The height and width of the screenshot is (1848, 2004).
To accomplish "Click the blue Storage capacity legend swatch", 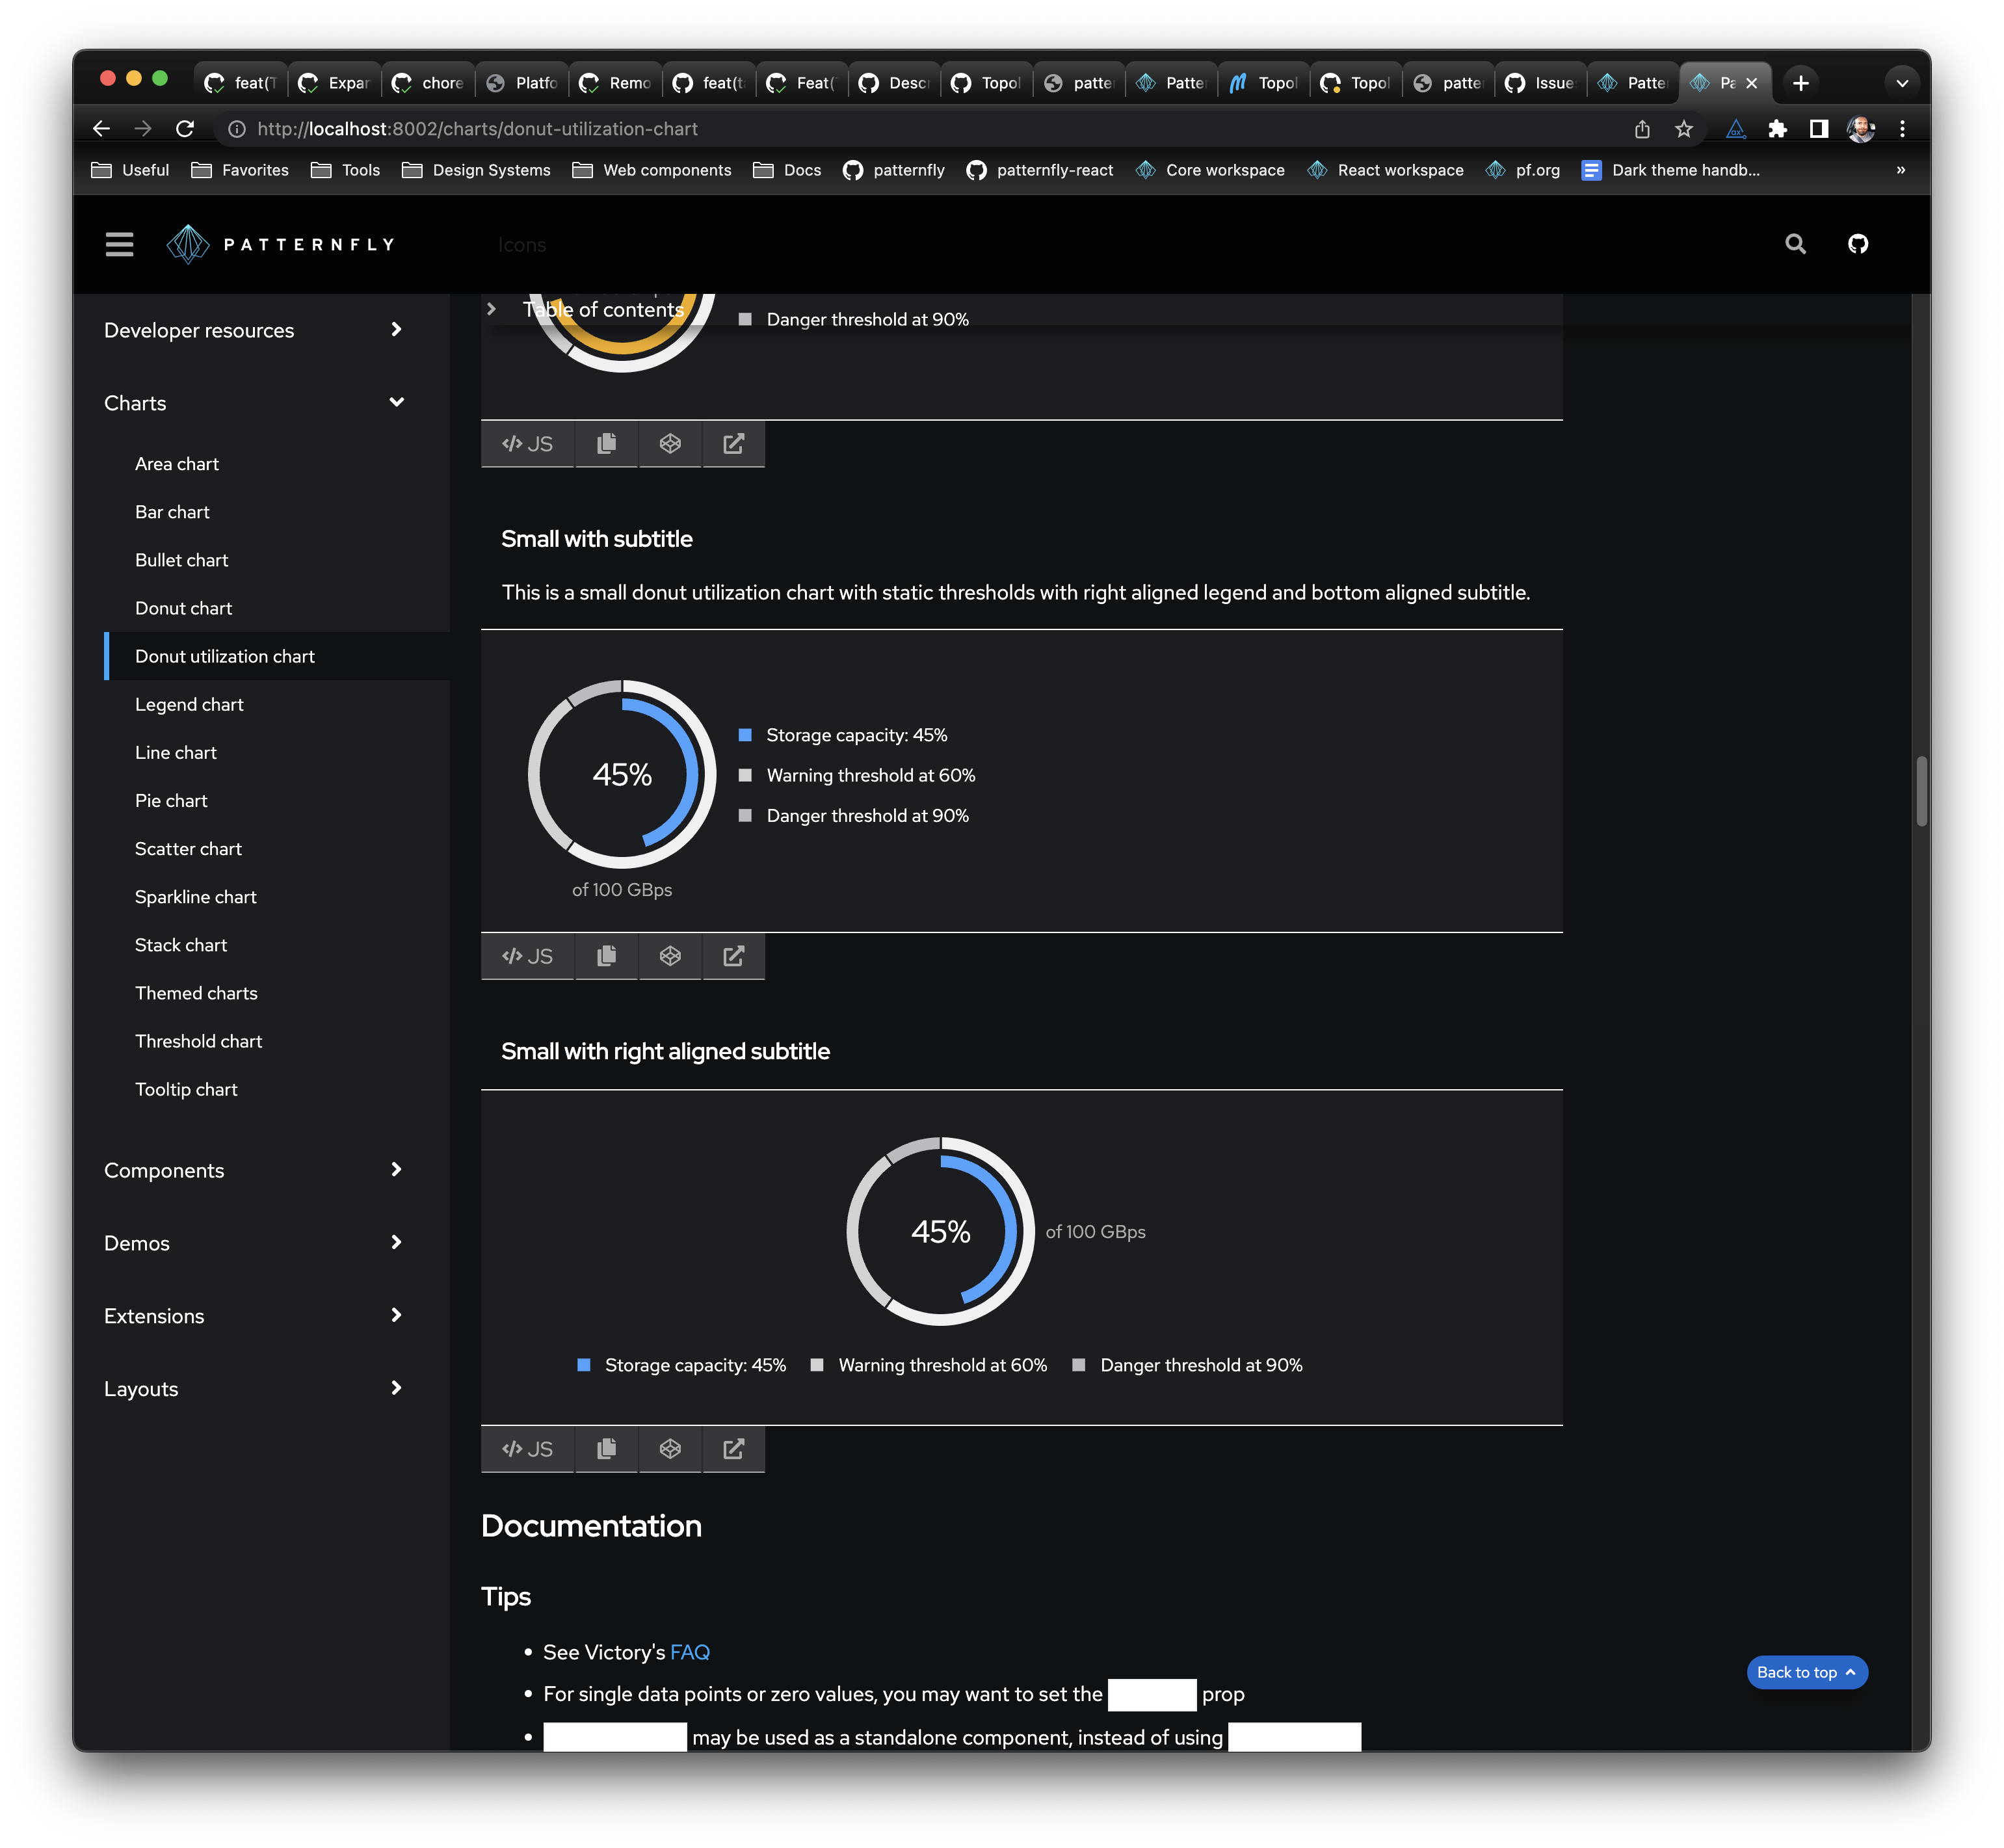I will tap(745, 735).
